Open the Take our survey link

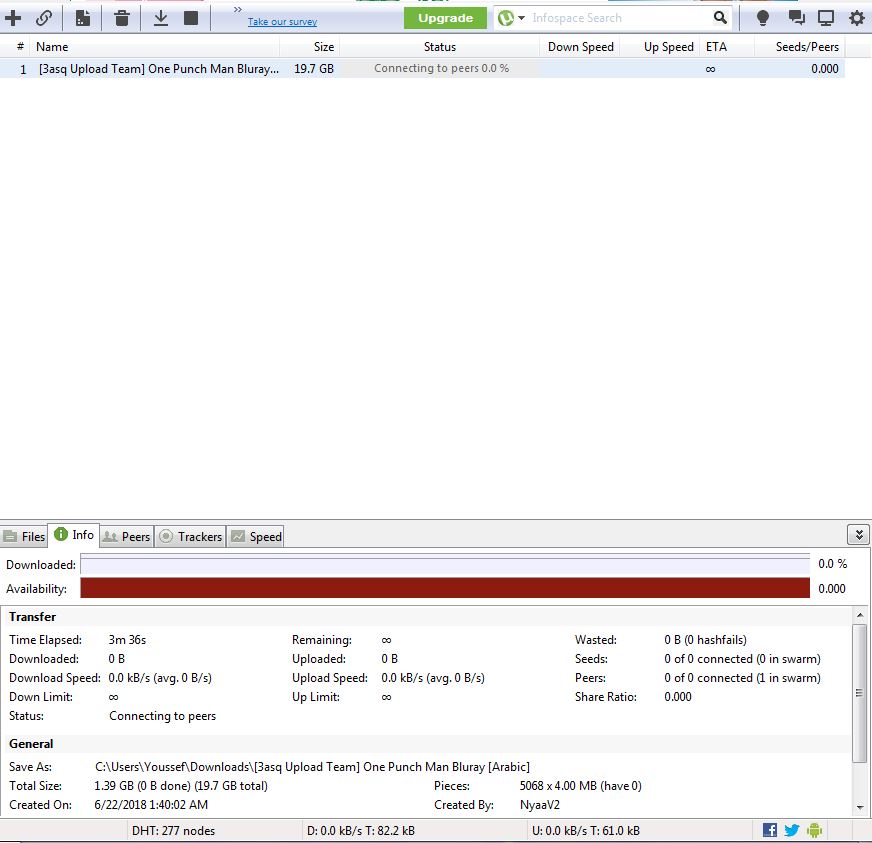282,22
